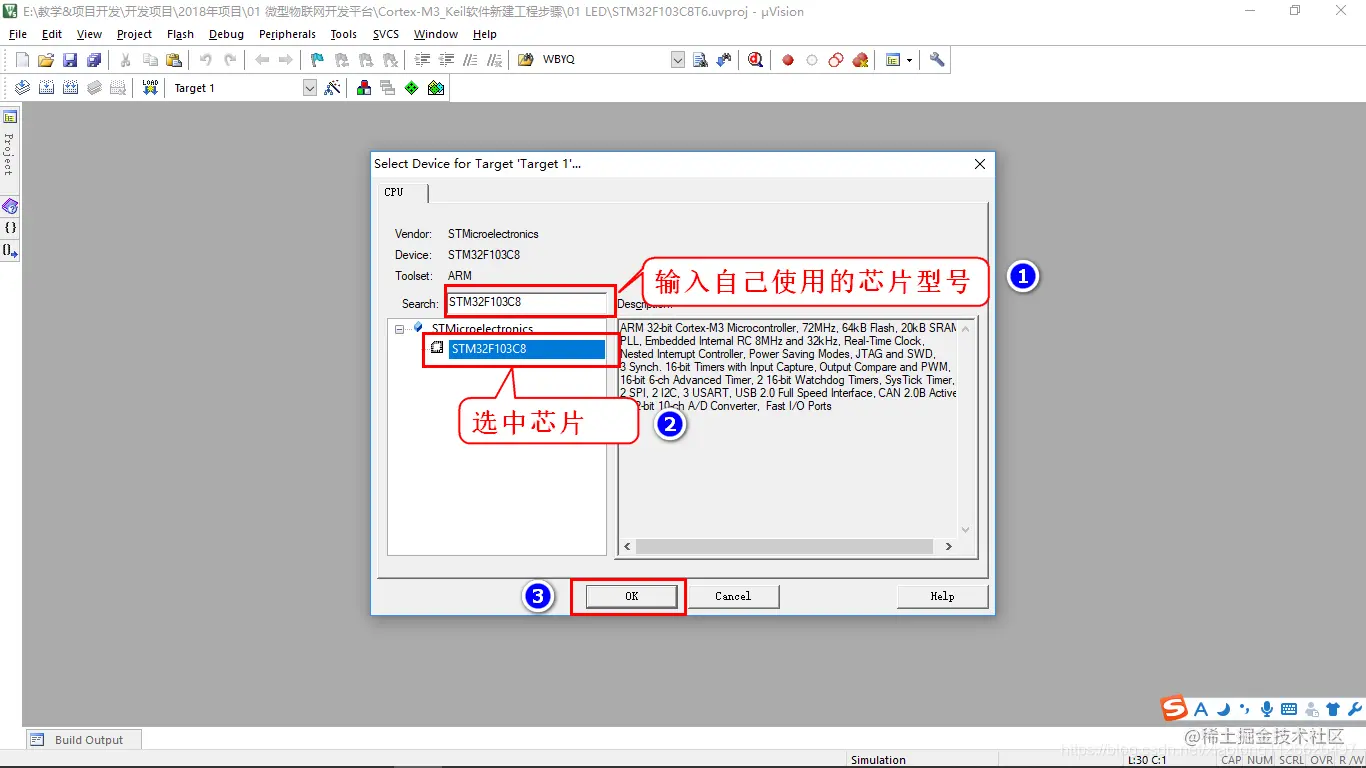Click the Undo arrow icon
This screenshot has height=768, width=1366.
(x=206, y=60)
